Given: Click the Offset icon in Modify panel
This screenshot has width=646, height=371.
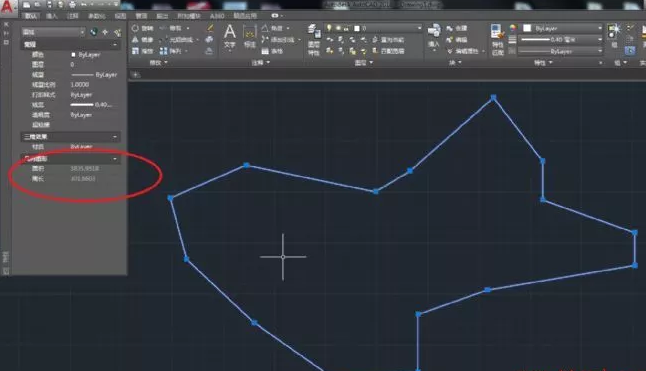Looking at the screenshot, I should (x=209, y=51).
